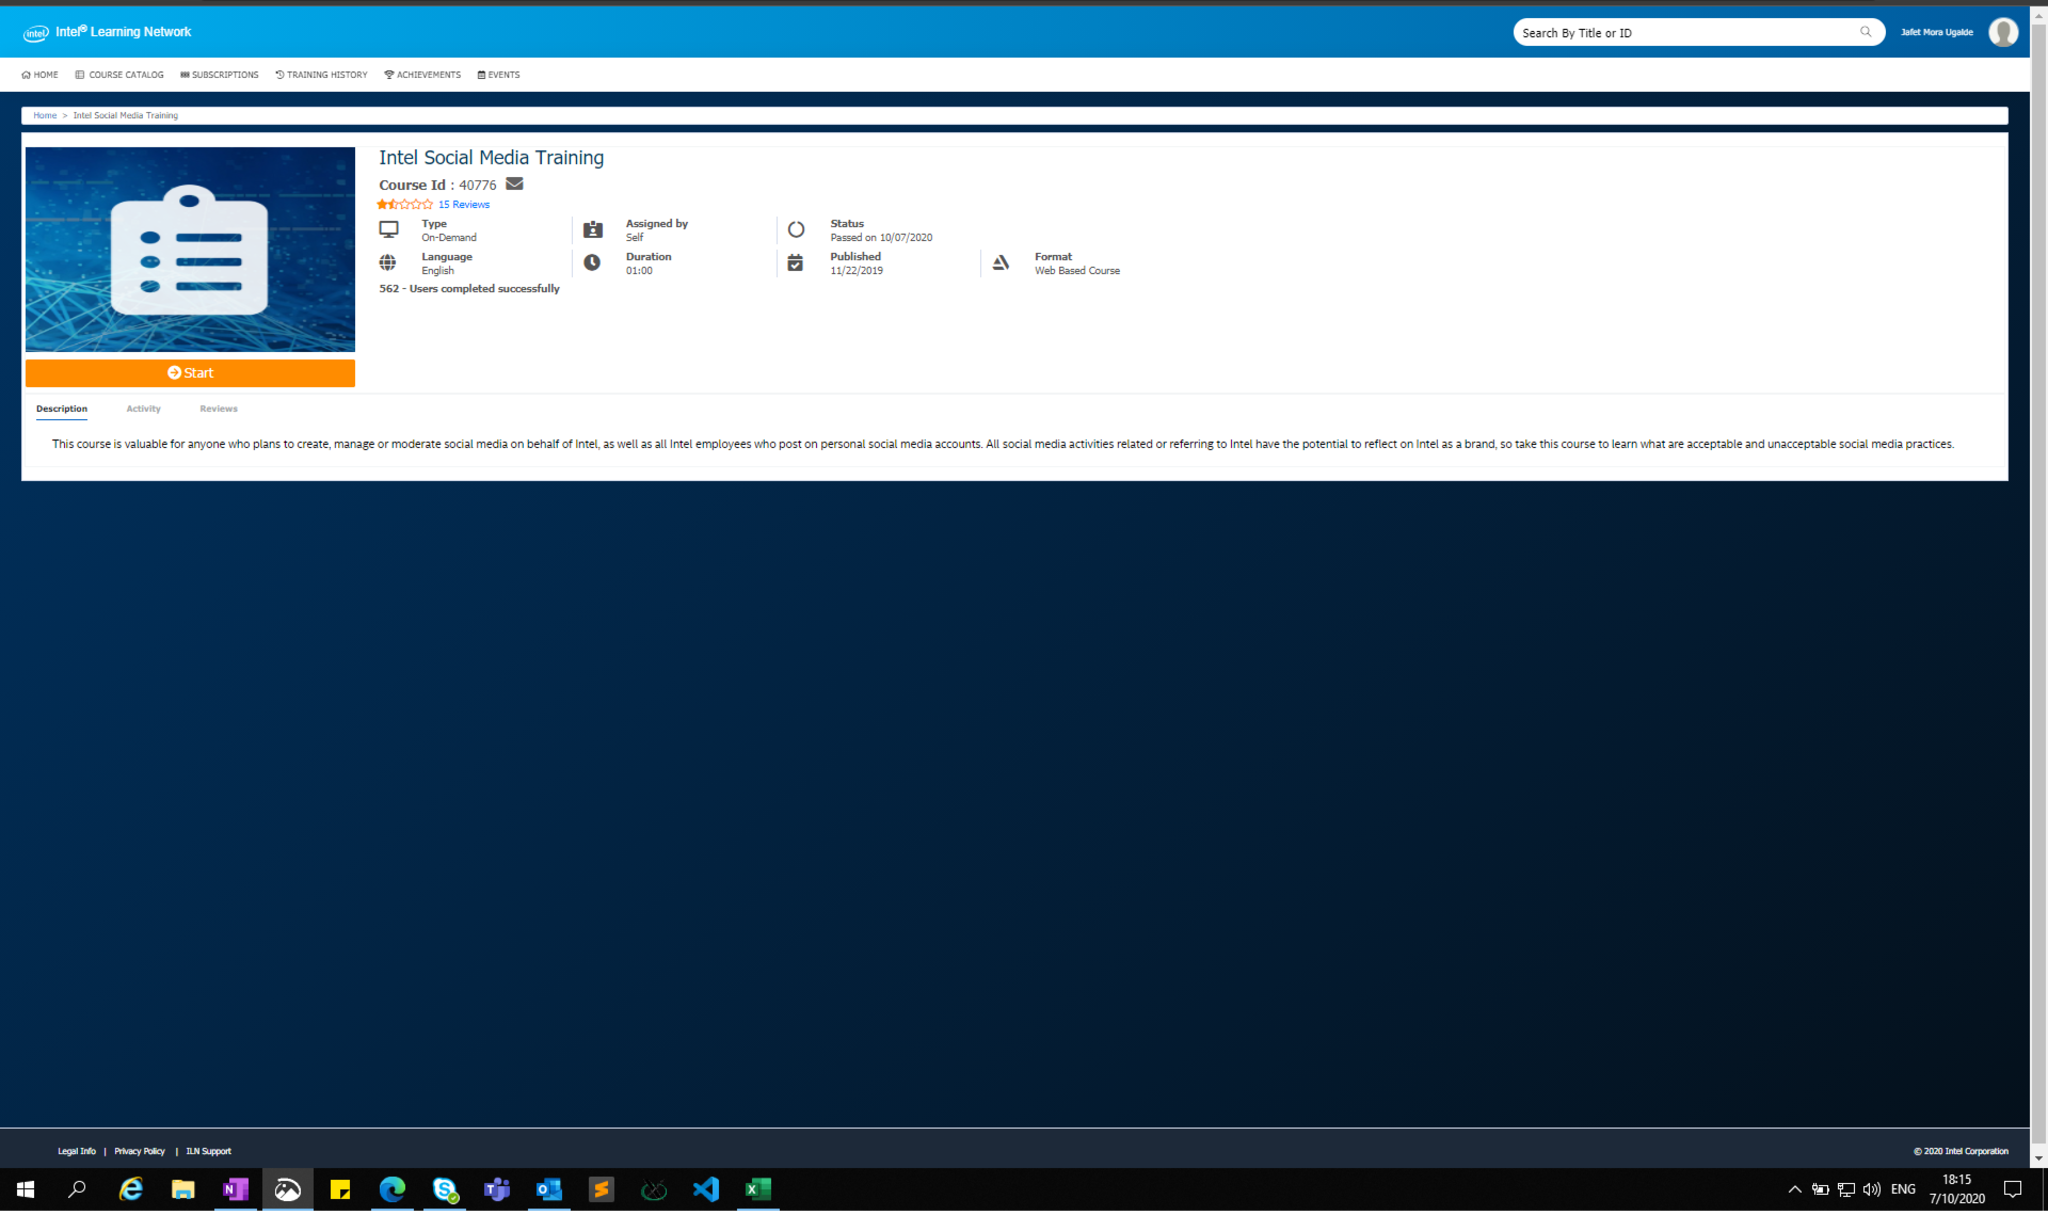Click Home breadcrumb link
The image size is (2048, 1231).
[45, 116]
